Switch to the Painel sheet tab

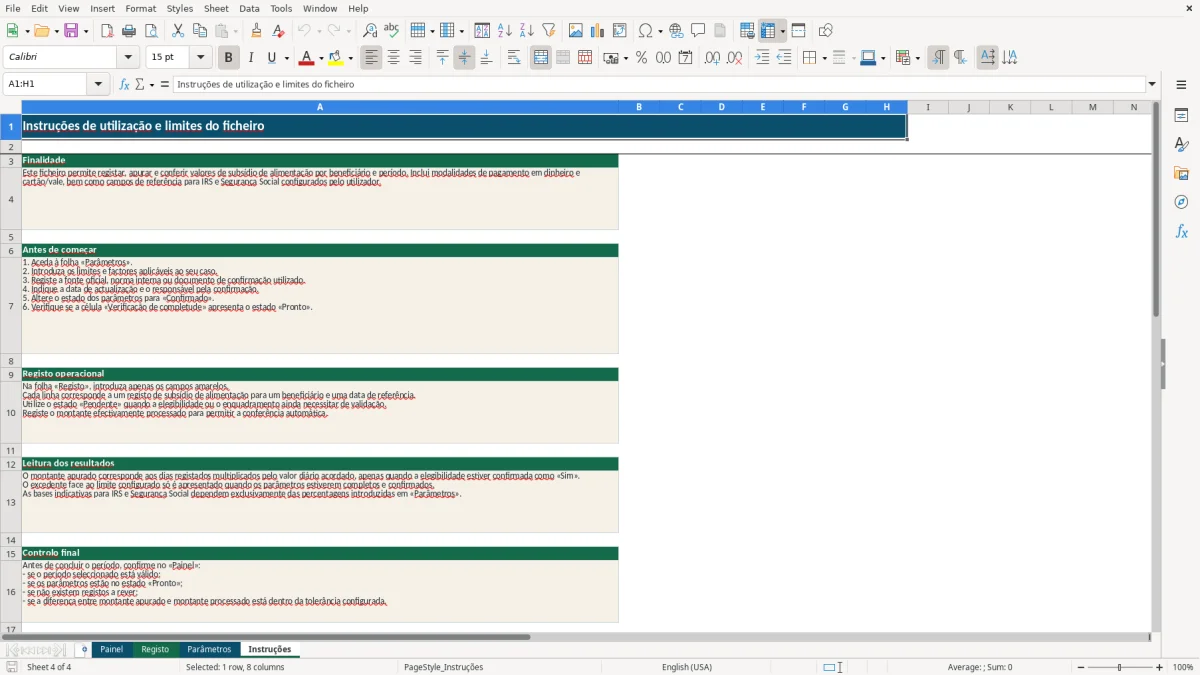pyautogui.click(x=111, y=649)
